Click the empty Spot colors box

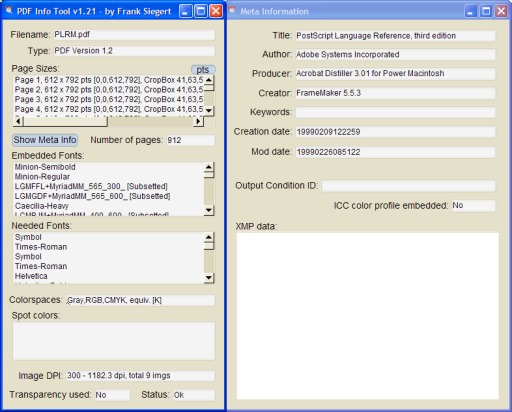pyautogui.click(x=114, y=341)
